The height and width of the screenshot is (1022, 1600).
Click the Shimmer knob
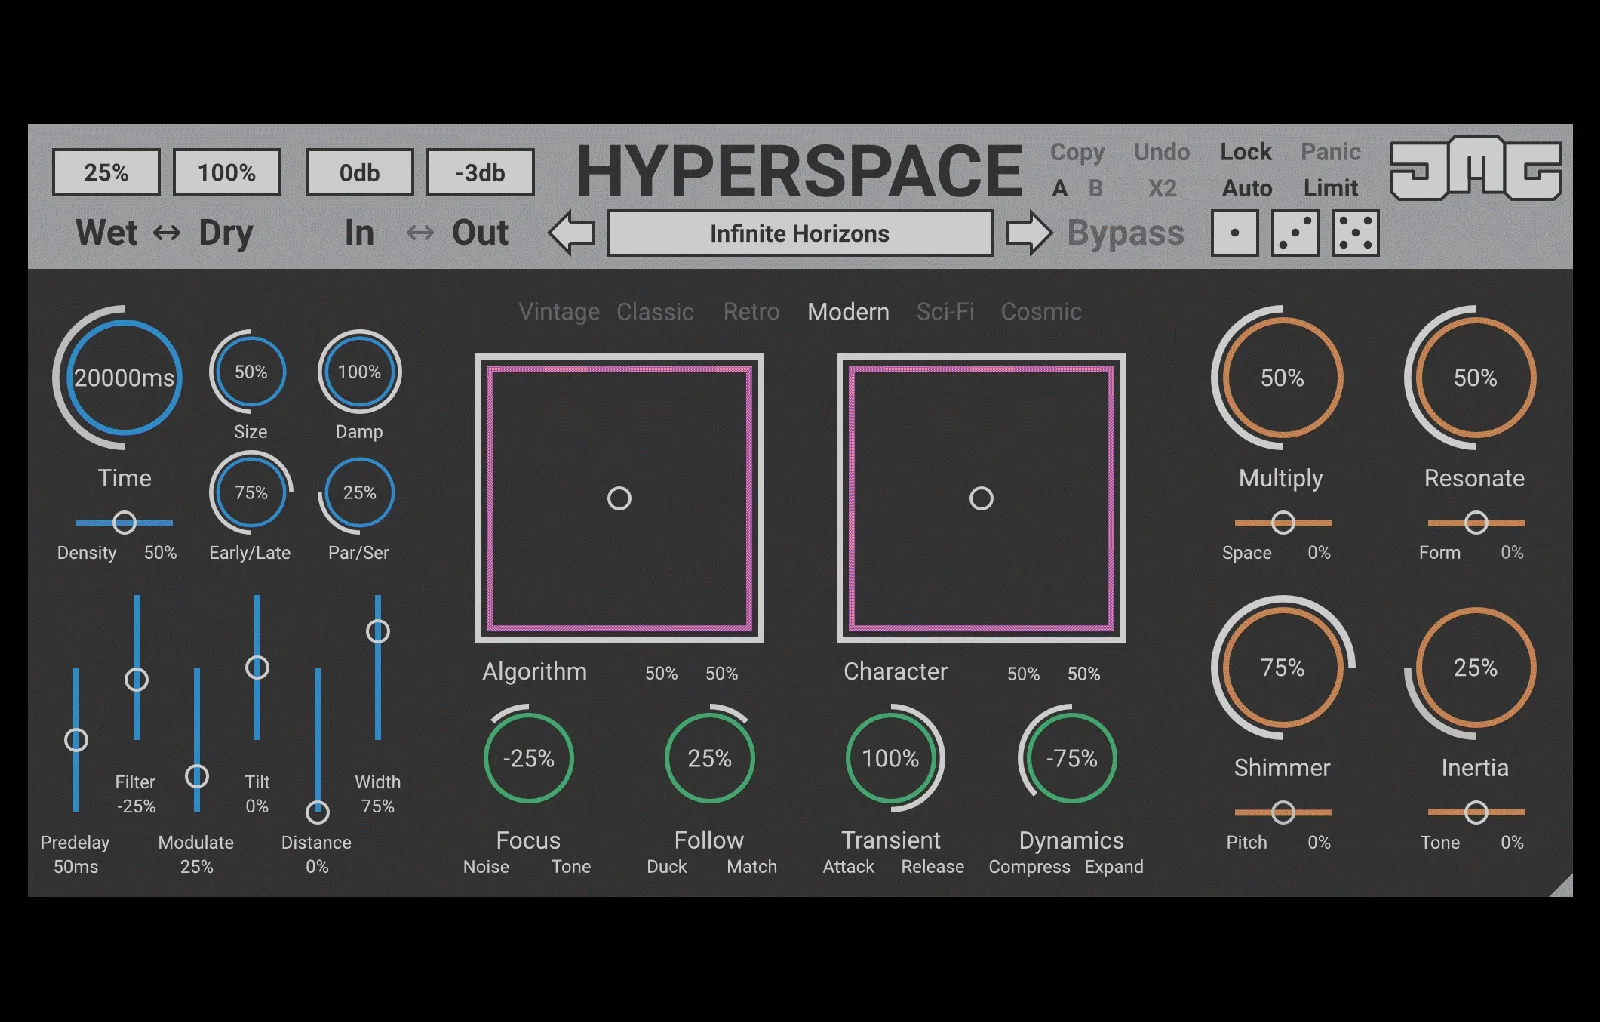coord(1282,668)
